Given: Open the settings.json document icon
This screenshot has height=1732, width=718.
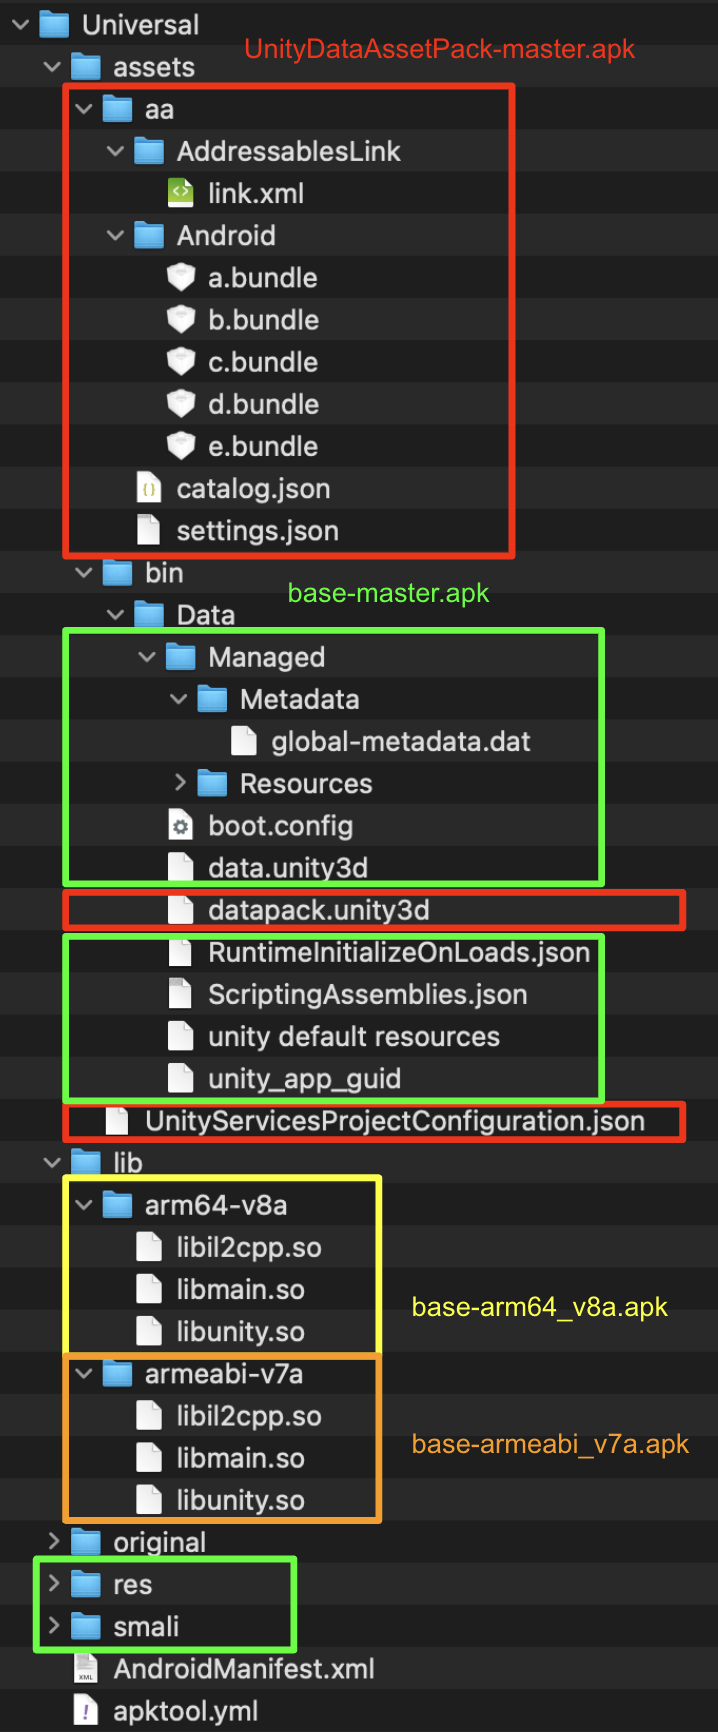Looking at the screenshot, I should 150,530.
